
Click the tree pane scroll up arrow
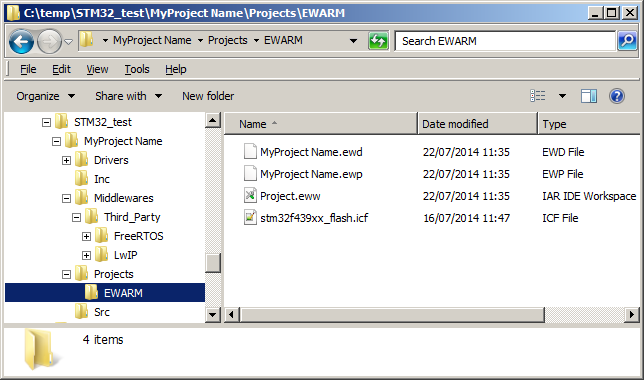(x=213, y=120)
